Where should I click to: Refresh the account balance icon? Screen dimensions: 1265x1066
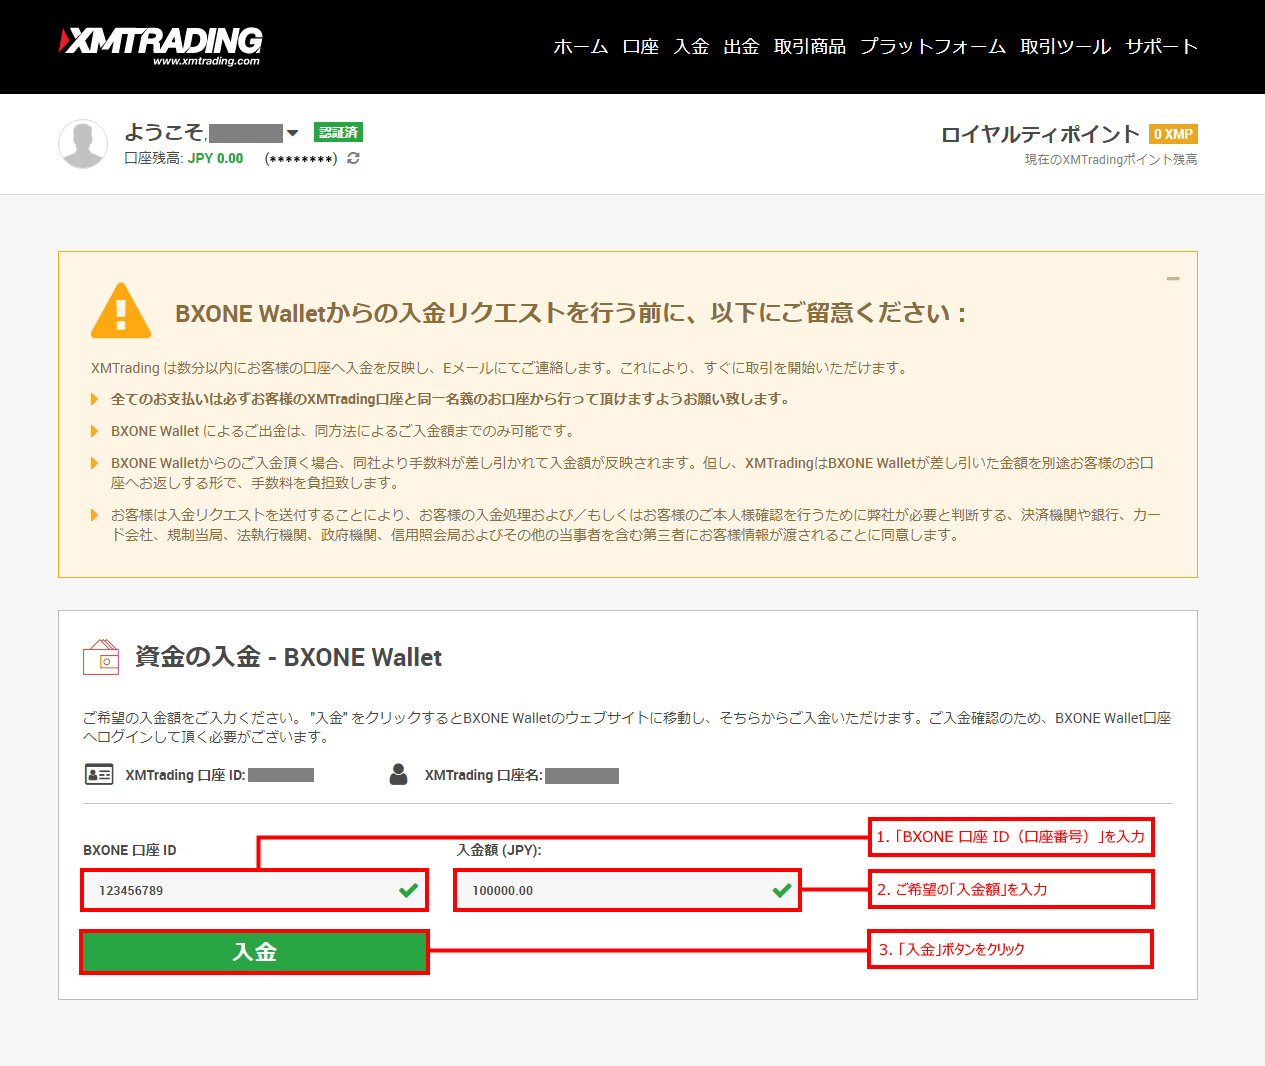click(353, 158)
